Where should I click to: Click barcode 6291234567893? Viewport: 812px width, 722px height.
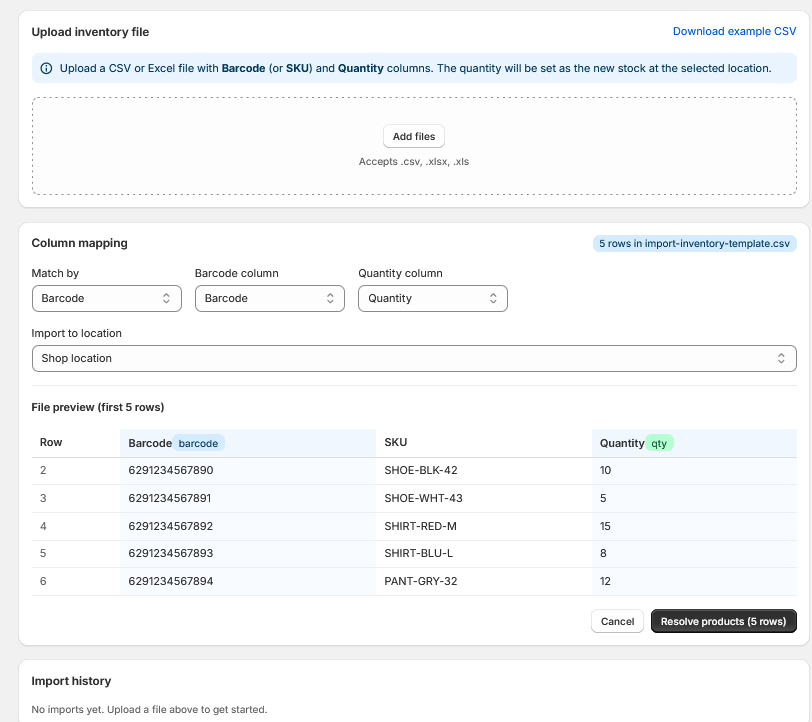coord(171,553)
